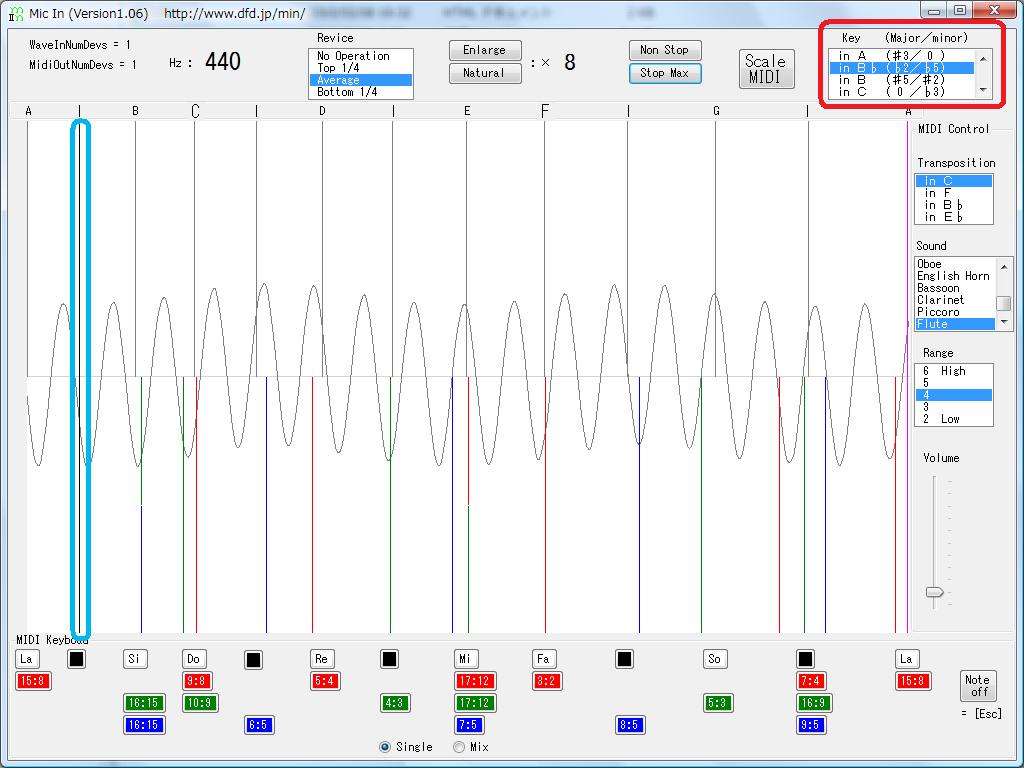Select Range '2 Low'
The image size is (1024, 768).
pos(954,419)
